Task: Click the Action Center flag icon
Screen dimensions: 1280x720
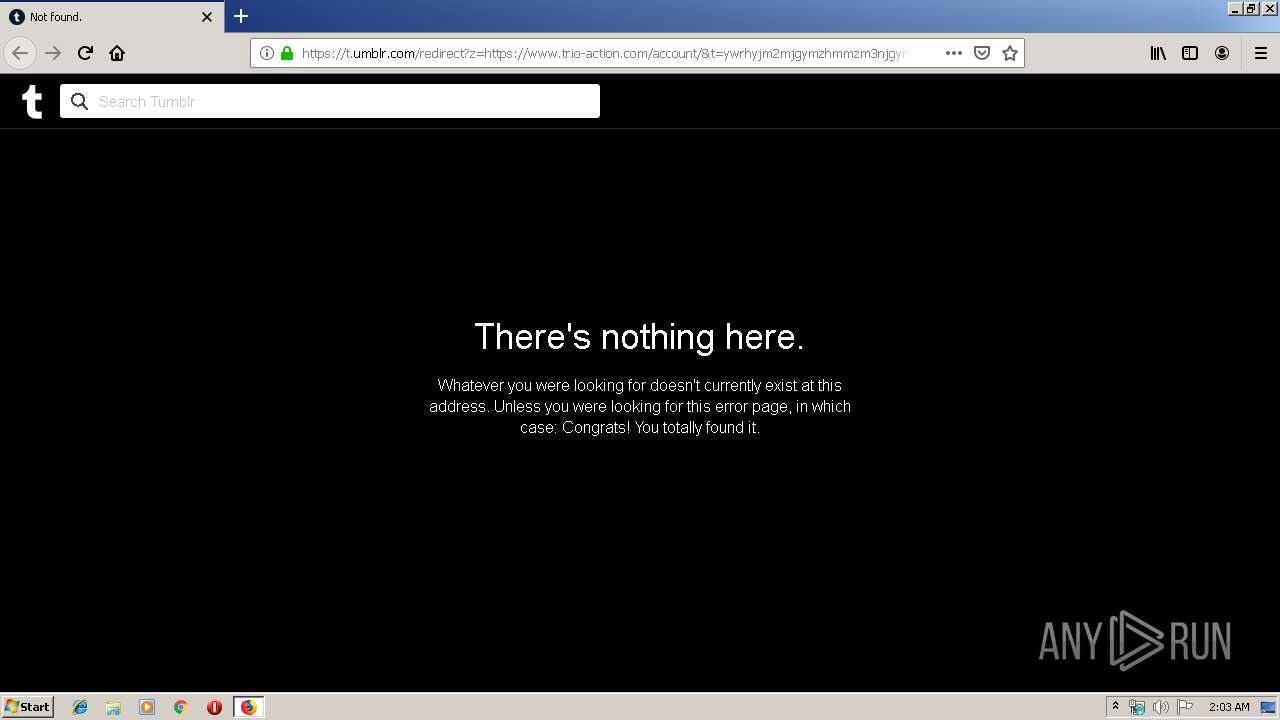Action: 1185,707
